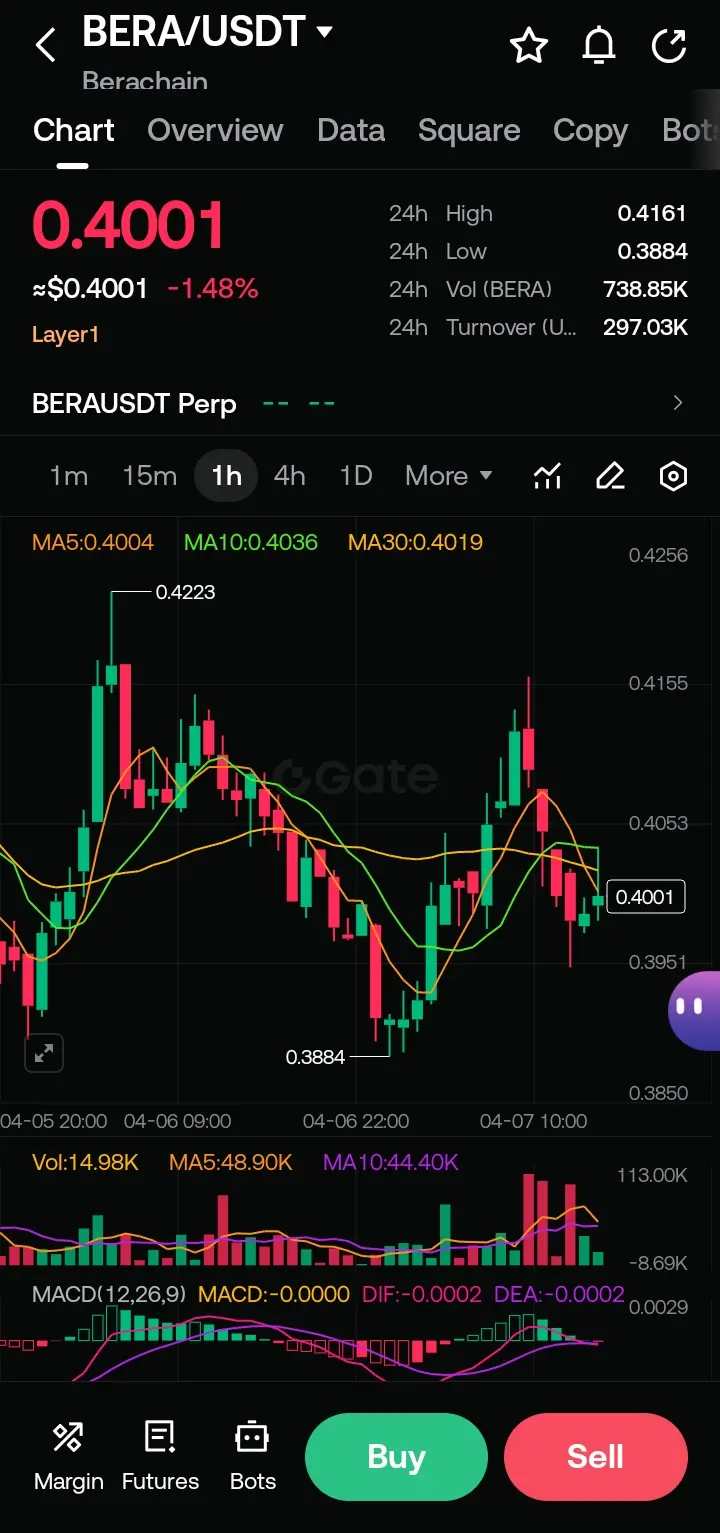Tap the back arrow icon
Screen dimensions: 720x1533
tap(45, 45)
